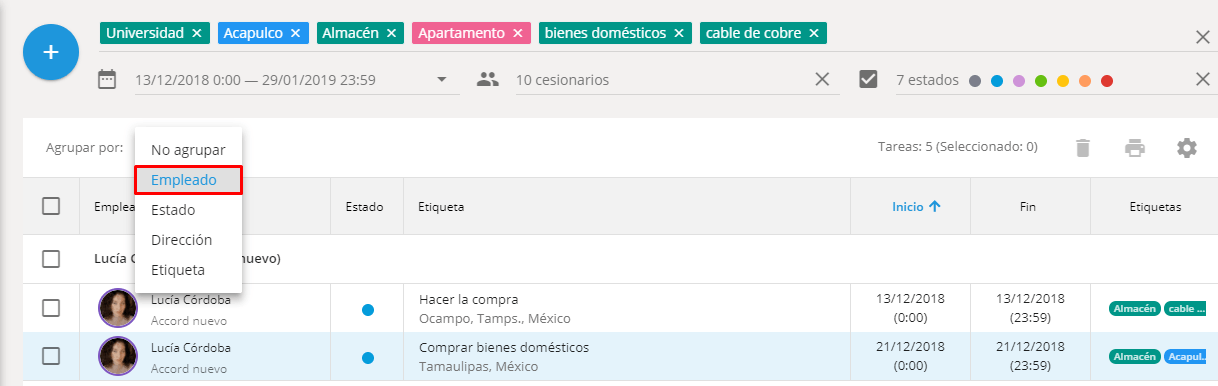Click avatar in Hacer la compra row

(x=118, y=308)
